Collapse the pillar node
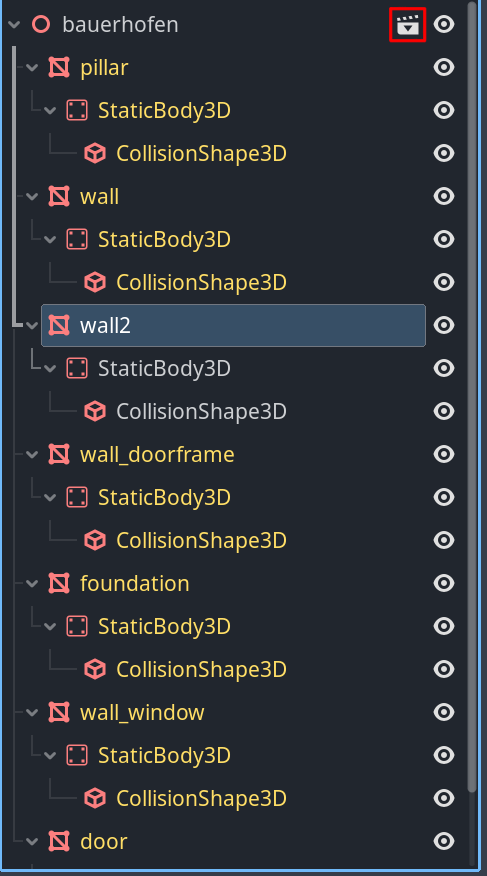Viewport: 487px width, 876px height. [x=32, y=68]
